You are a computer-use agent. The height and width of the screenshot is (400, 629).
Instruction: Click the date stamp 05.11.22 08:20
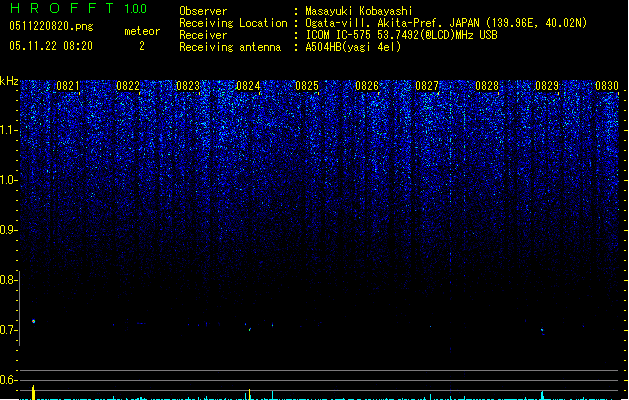point(51,46)
